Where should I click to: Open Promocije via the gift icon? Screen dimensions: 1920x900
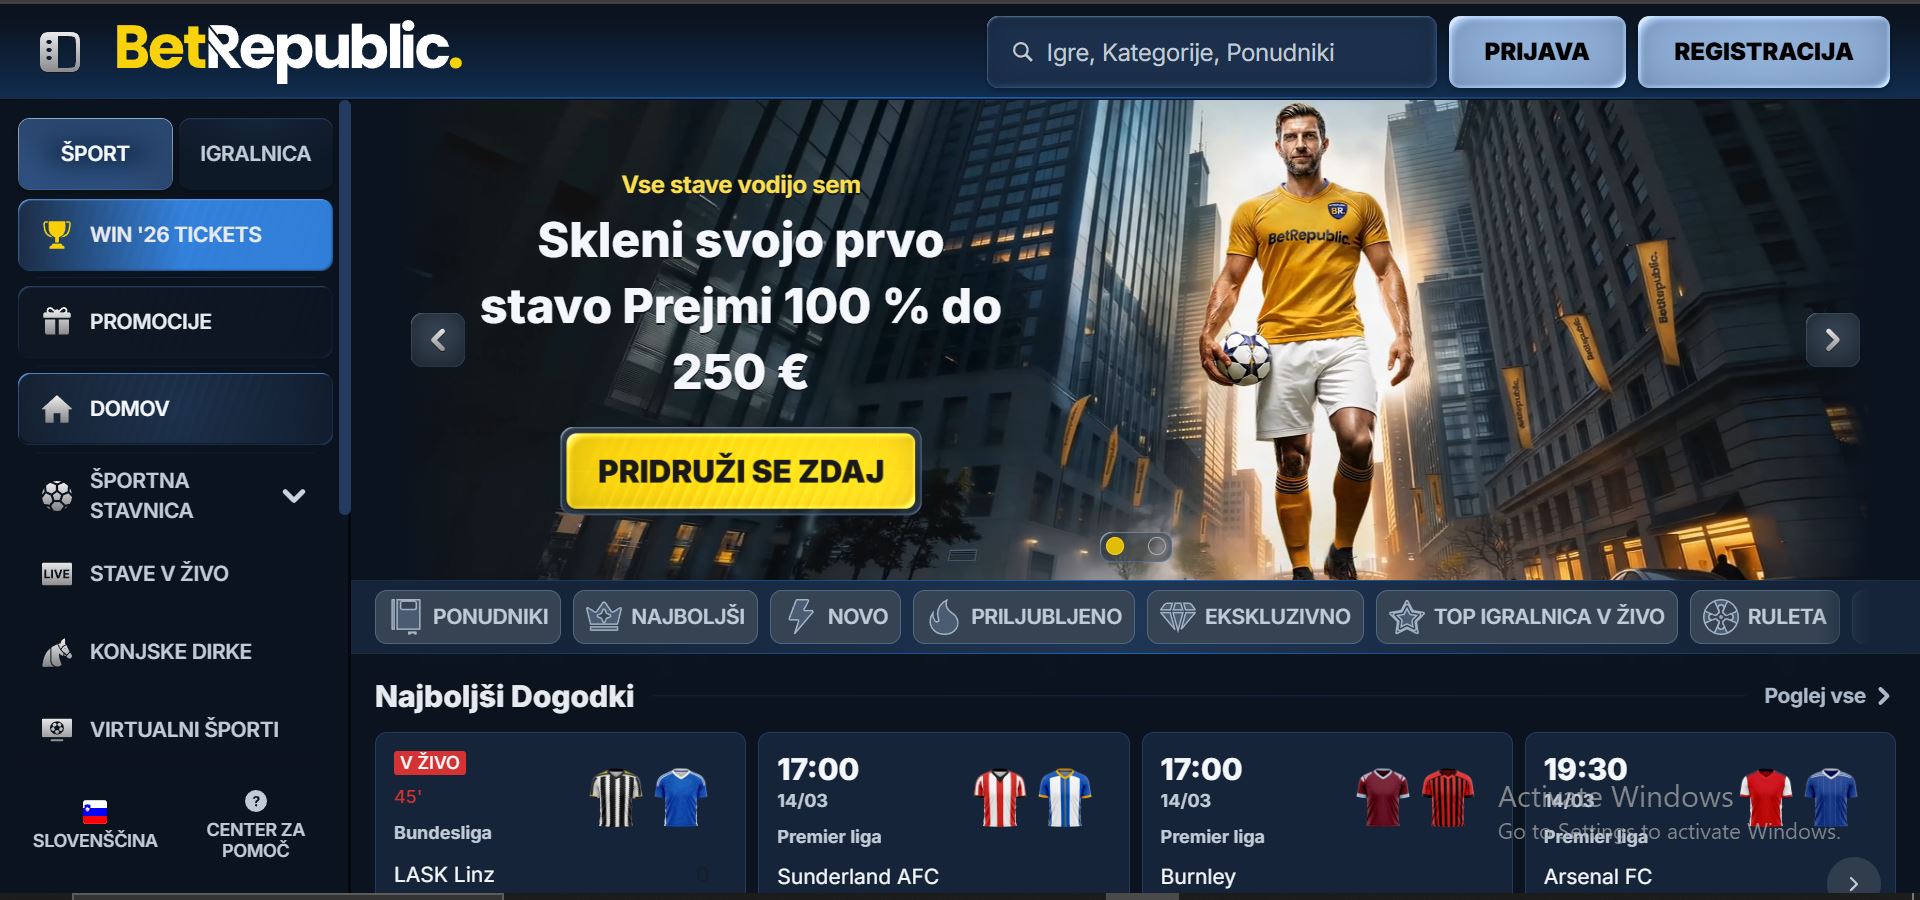pyautogui.click(x=57, y=321)
